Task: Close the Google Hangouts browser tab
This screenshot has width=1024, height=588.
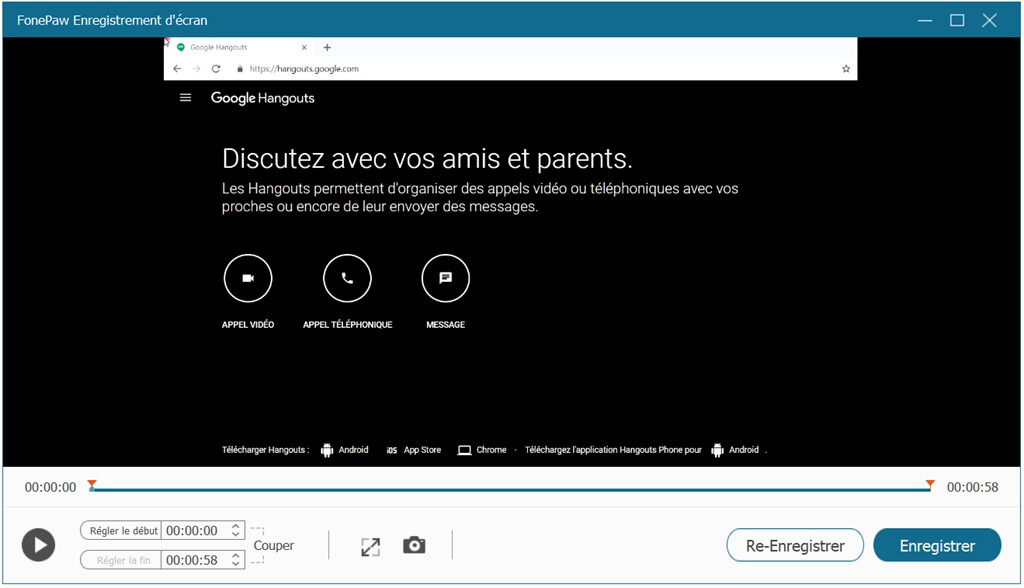Action: click(304, 48)
